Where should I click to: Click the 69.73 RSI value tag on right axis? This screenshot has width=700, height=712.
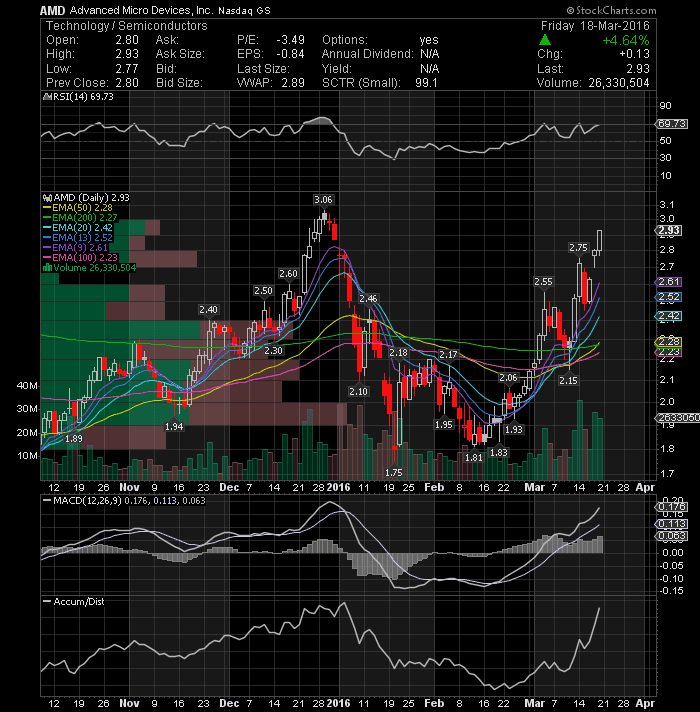click(x=672, y=124)
